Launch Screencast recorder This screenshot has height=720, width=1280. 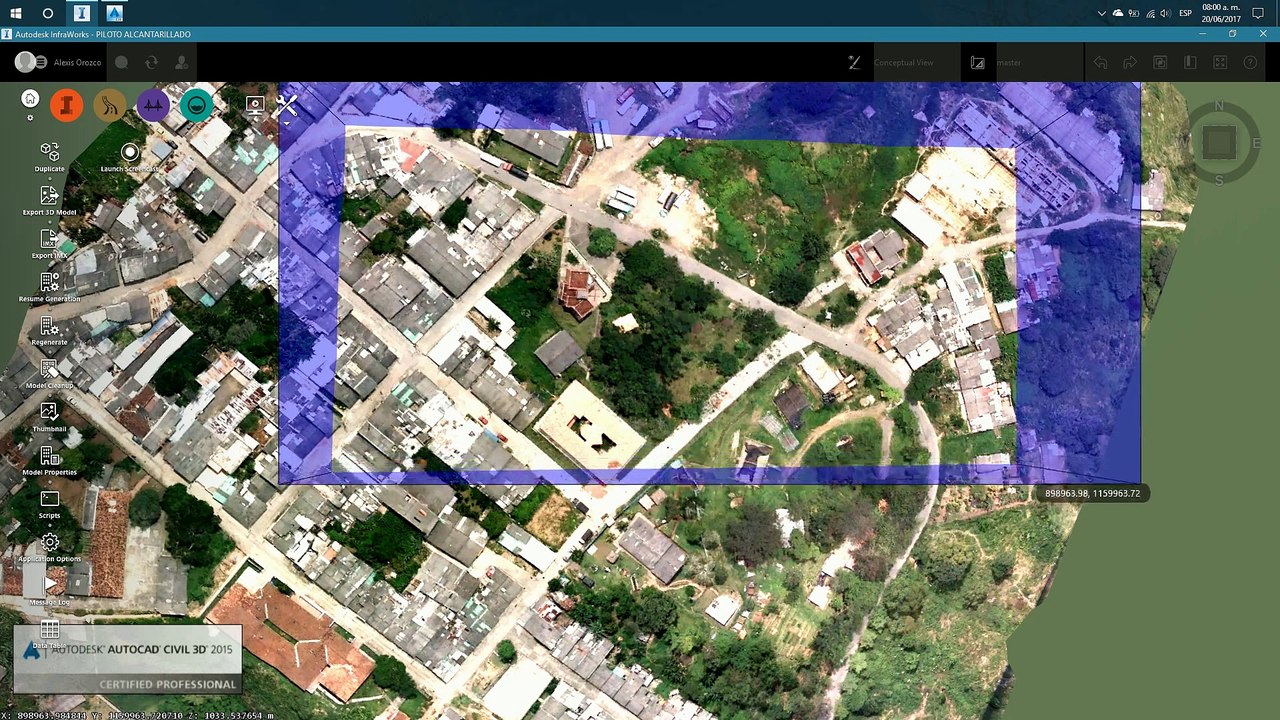click(130, 157)
